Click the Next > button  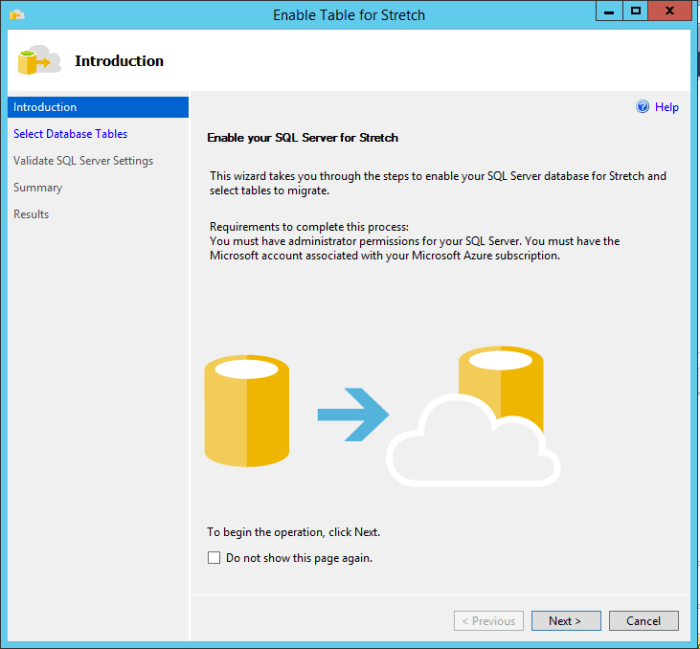[x=566, y=621]
